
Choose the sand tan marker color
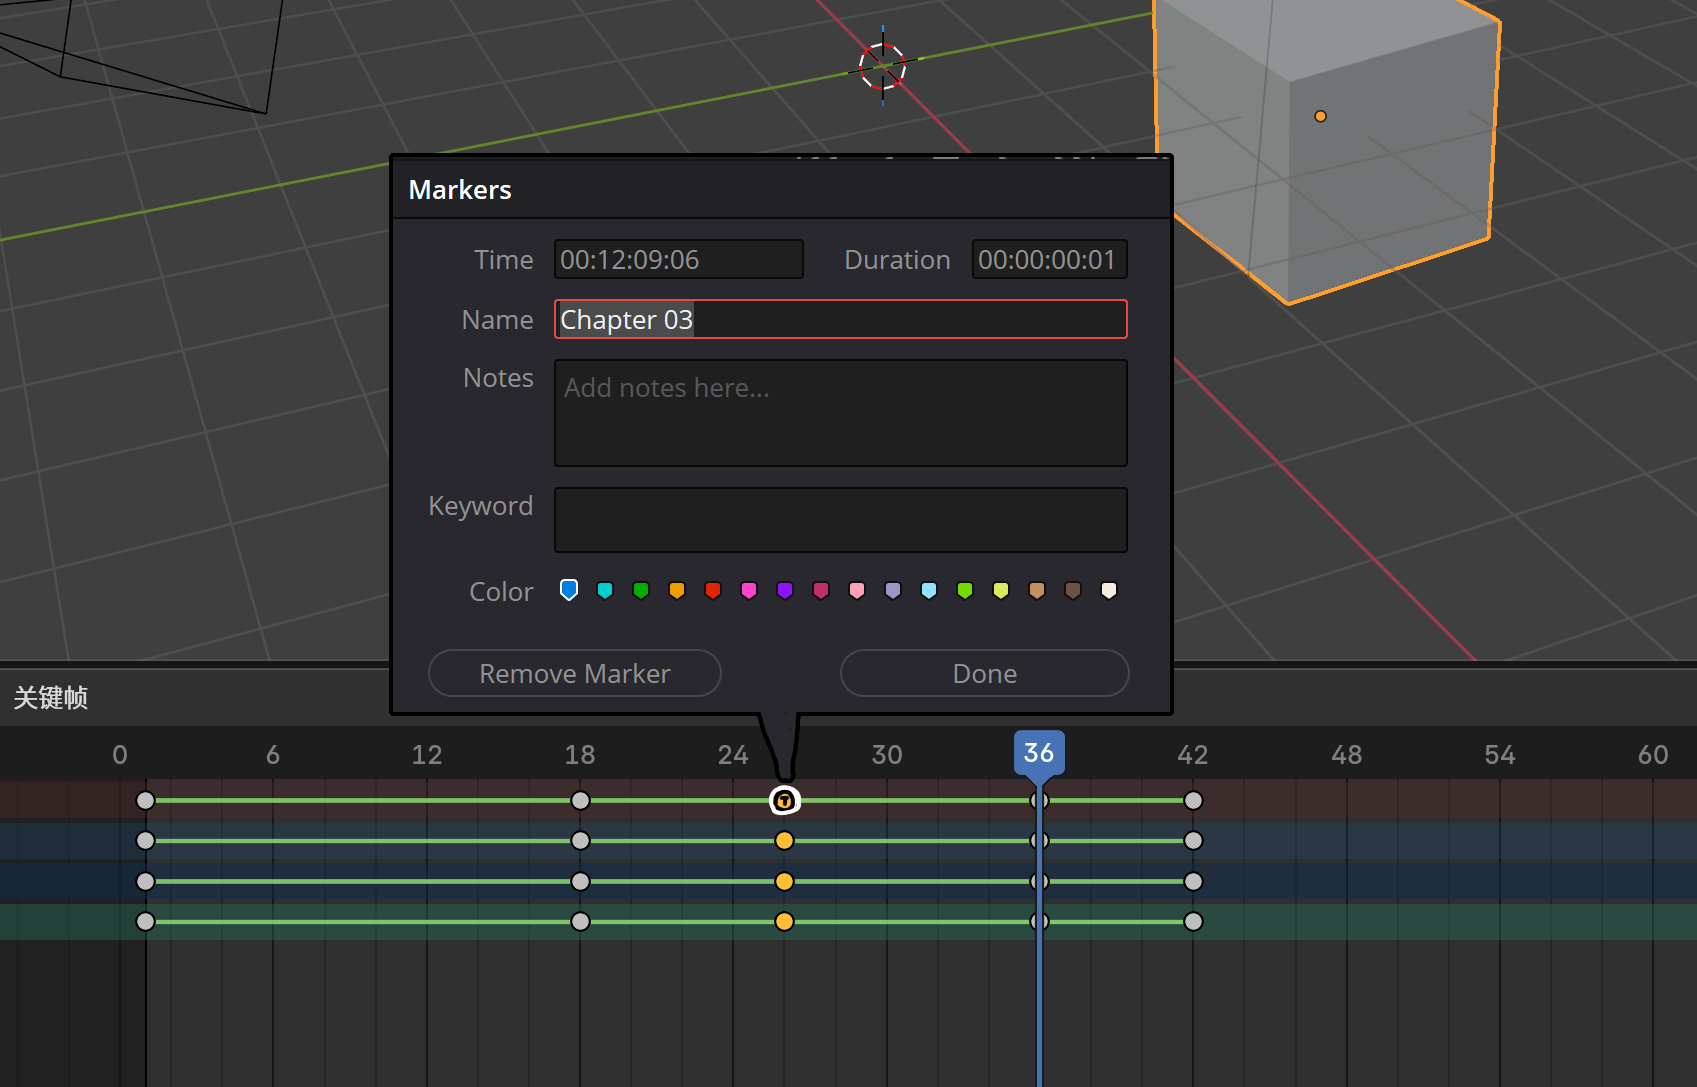(1037, 590)
